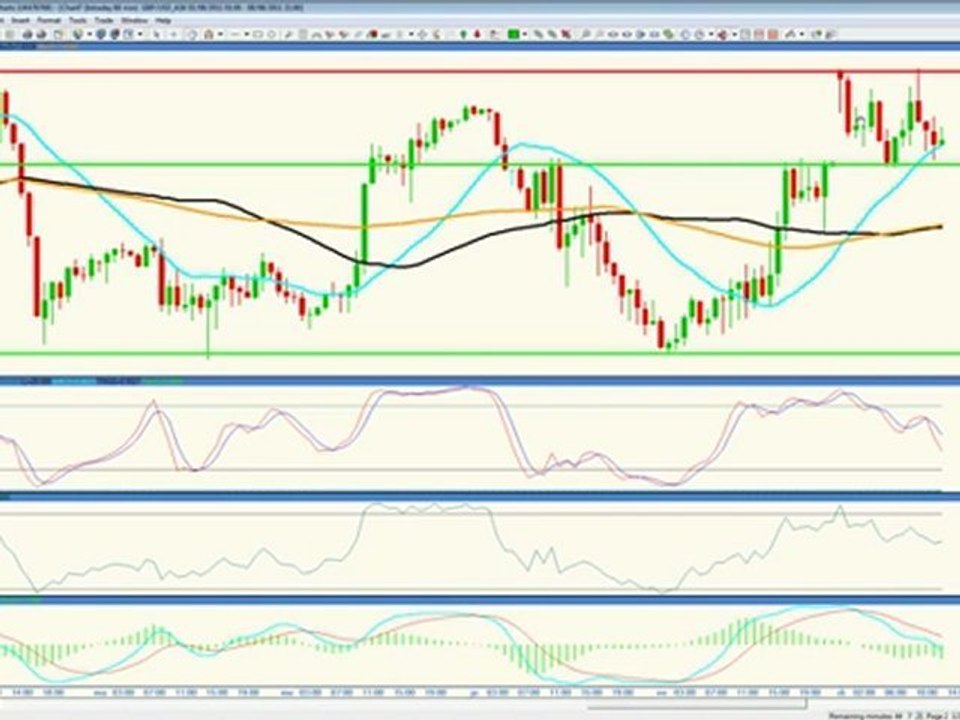
Task: Click the pen drawing icon in the toolbar
Action: (288, 34)
